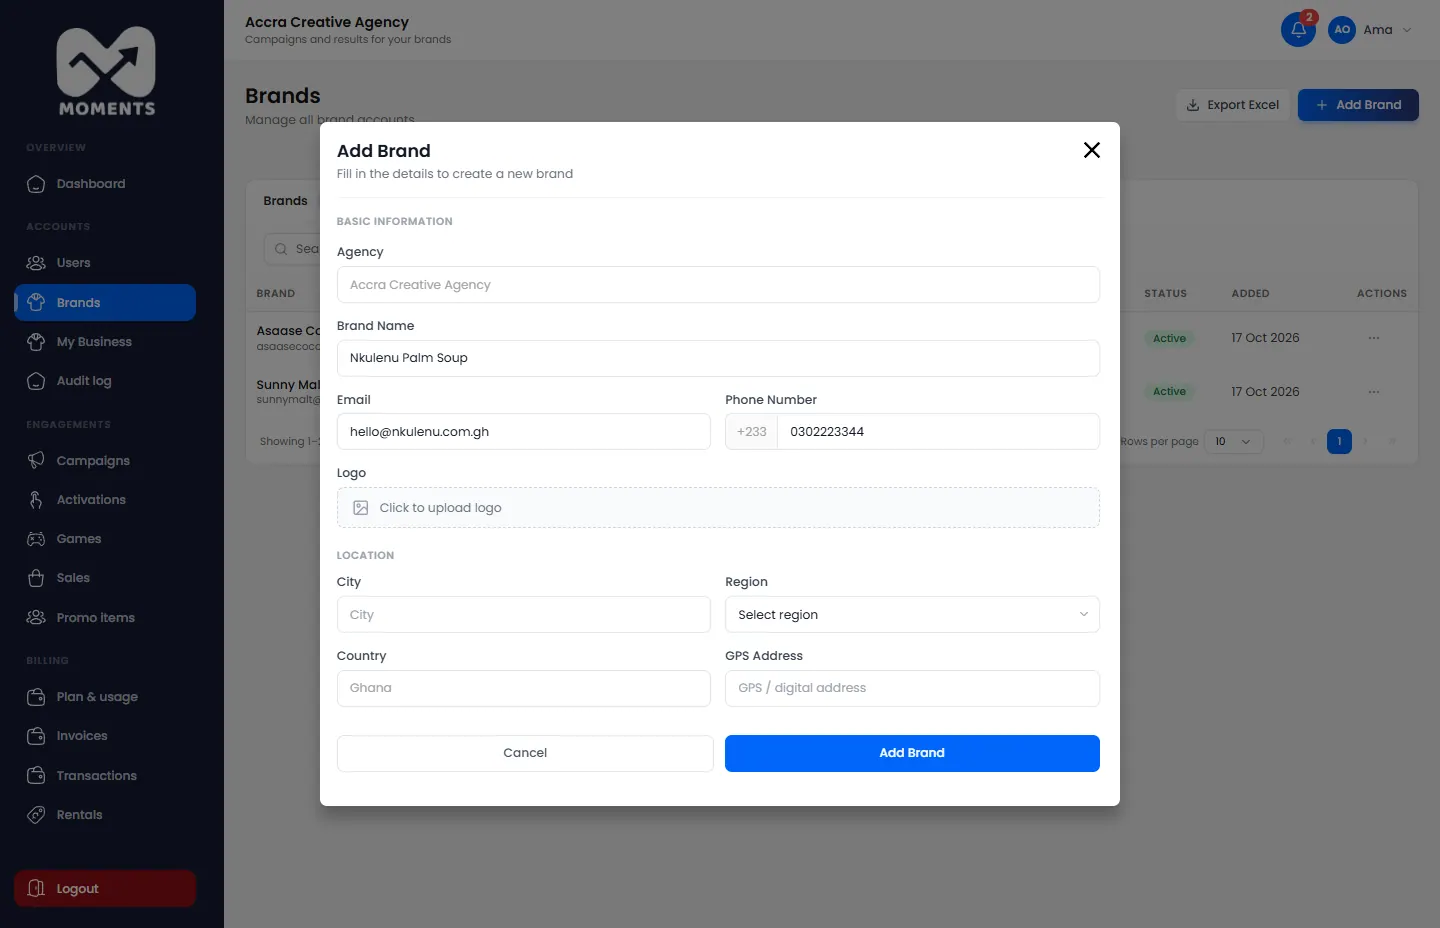
Task: Expand the Ama account menu chevron
Action: tap(1407, 30)
